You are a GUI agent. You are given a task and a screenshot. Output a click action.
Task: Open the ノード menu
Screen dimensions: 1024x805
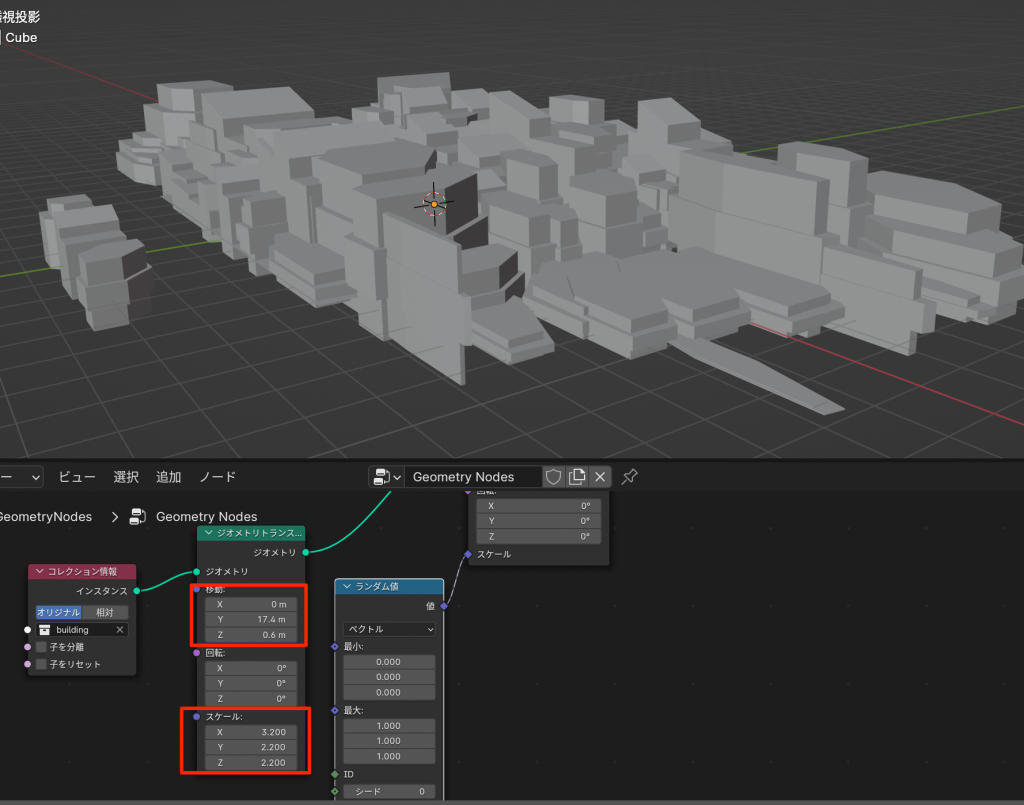pyautogui.click(x=217, y=477)
